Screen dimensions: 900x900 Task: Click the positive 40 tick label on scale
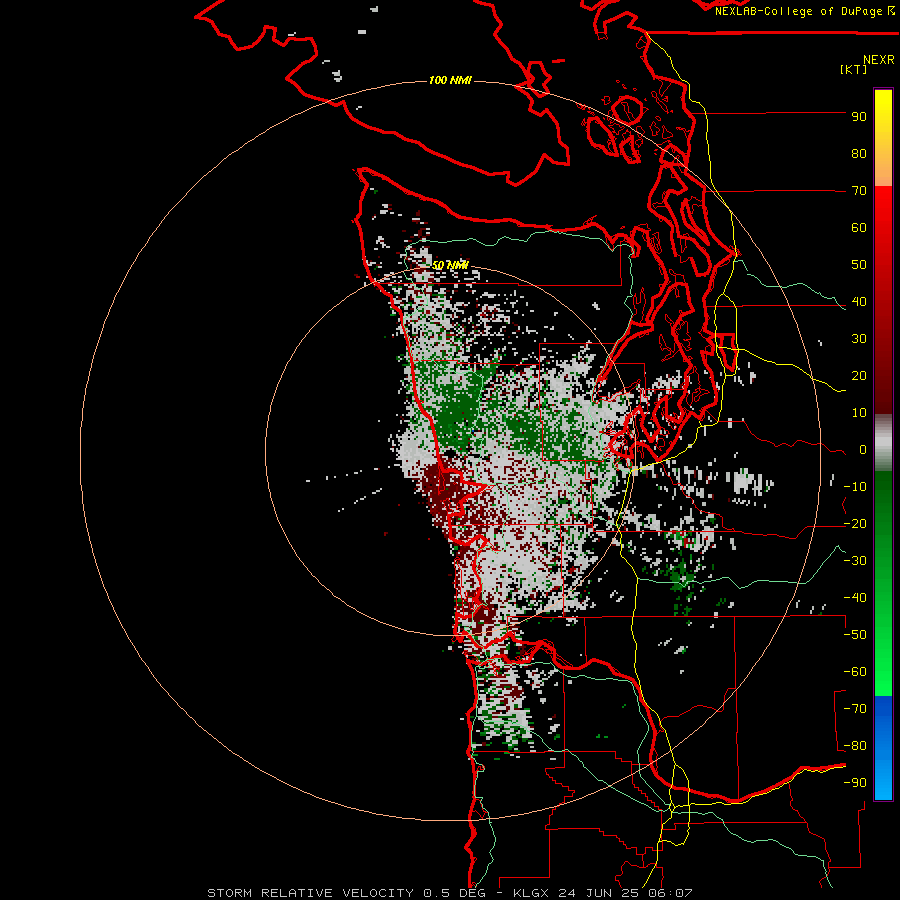(x=859, y=302)
